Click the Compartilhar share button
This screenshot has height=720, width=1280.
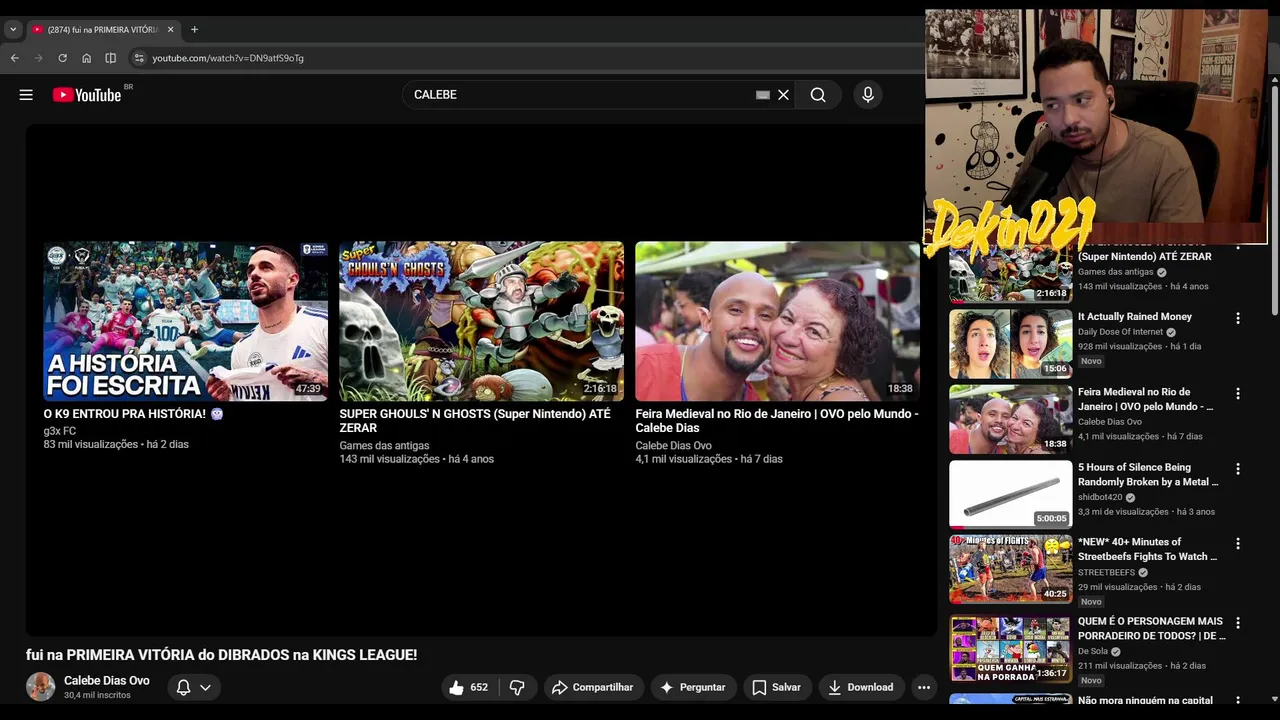tap(593, 687)
